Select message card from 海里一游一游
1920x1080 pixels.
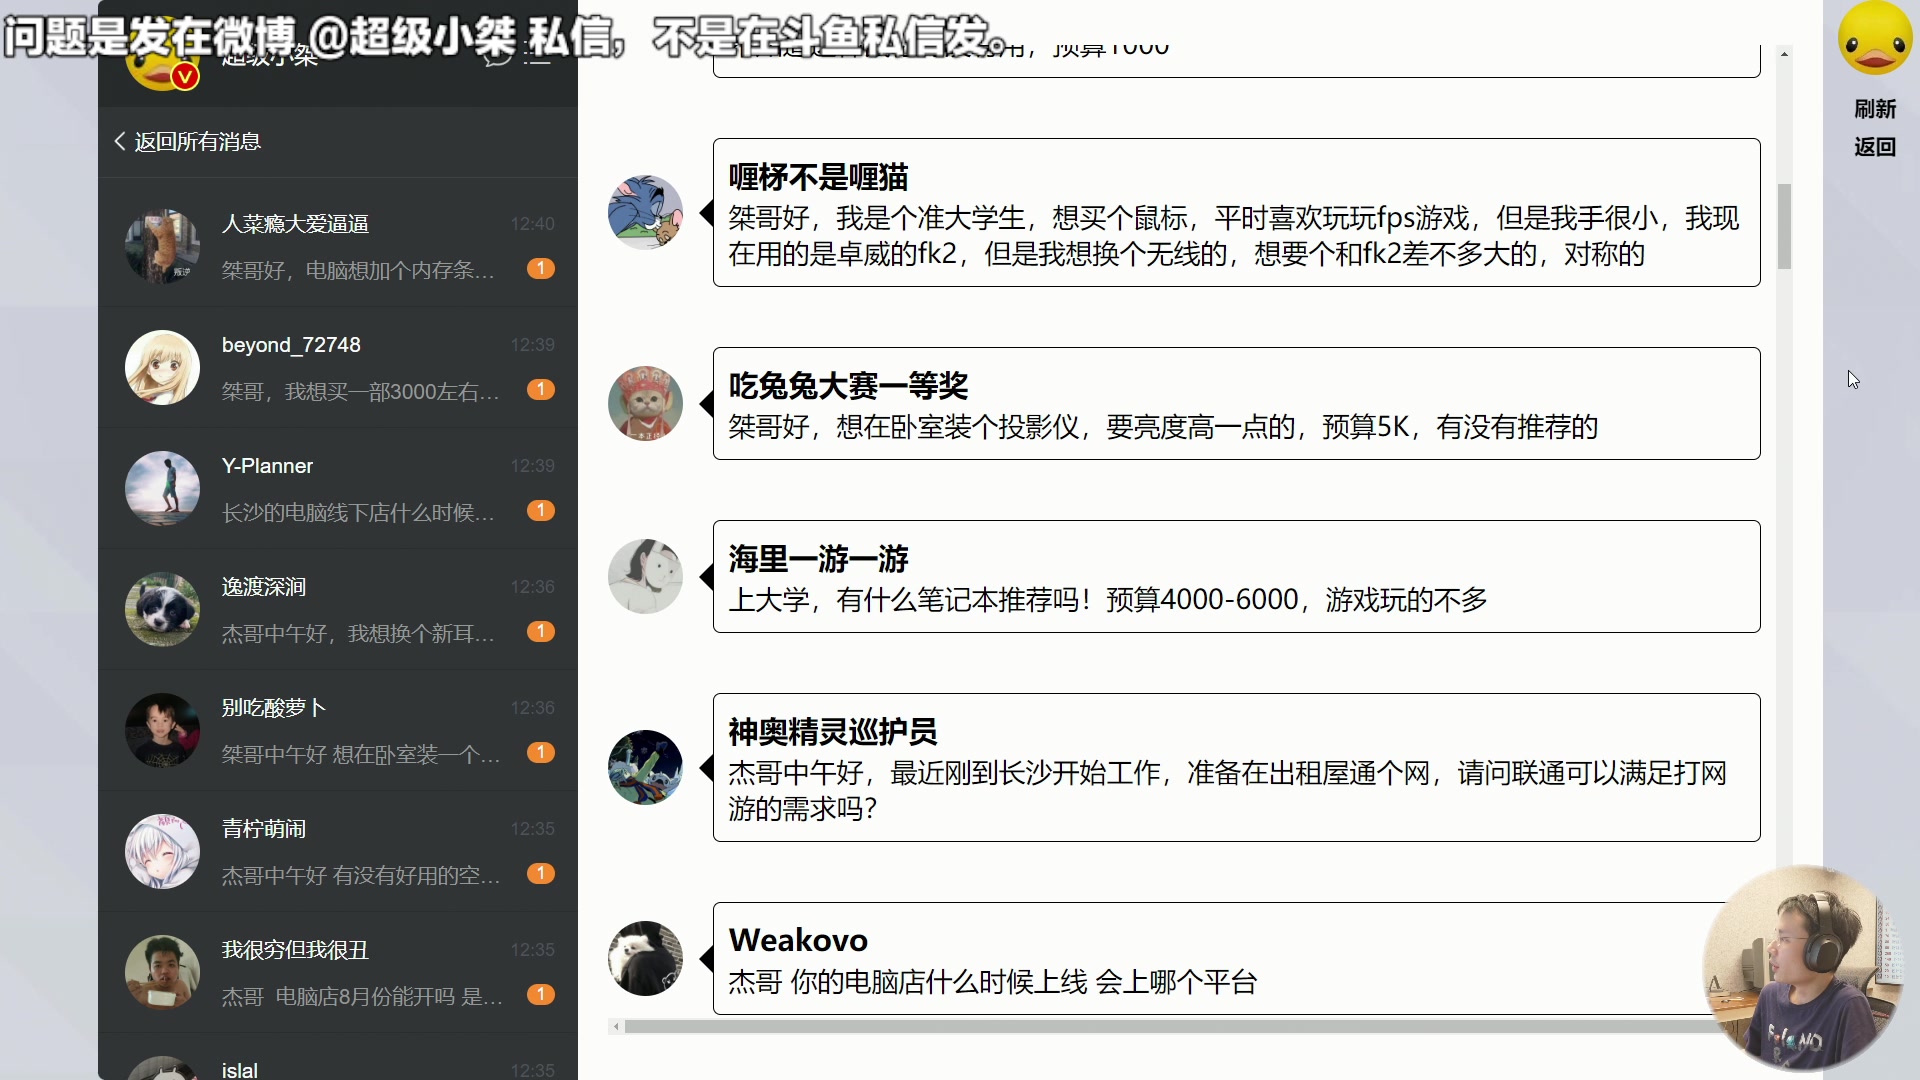coord(1236,577)
